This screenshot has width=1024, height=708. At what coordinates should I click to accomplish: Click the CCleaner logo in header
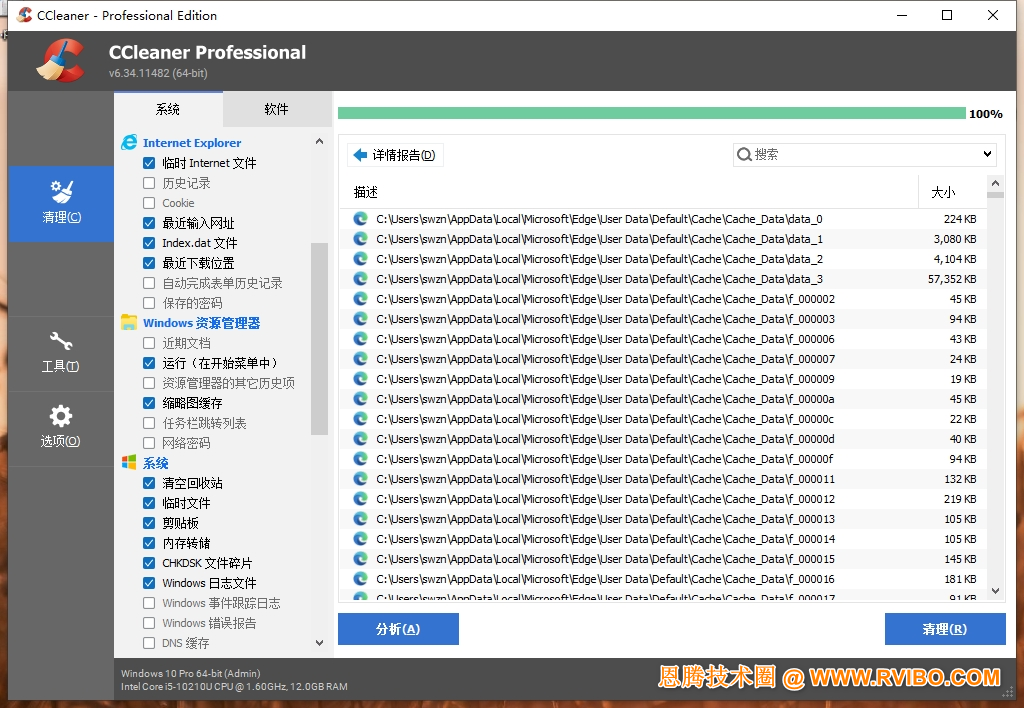[61, 61]
